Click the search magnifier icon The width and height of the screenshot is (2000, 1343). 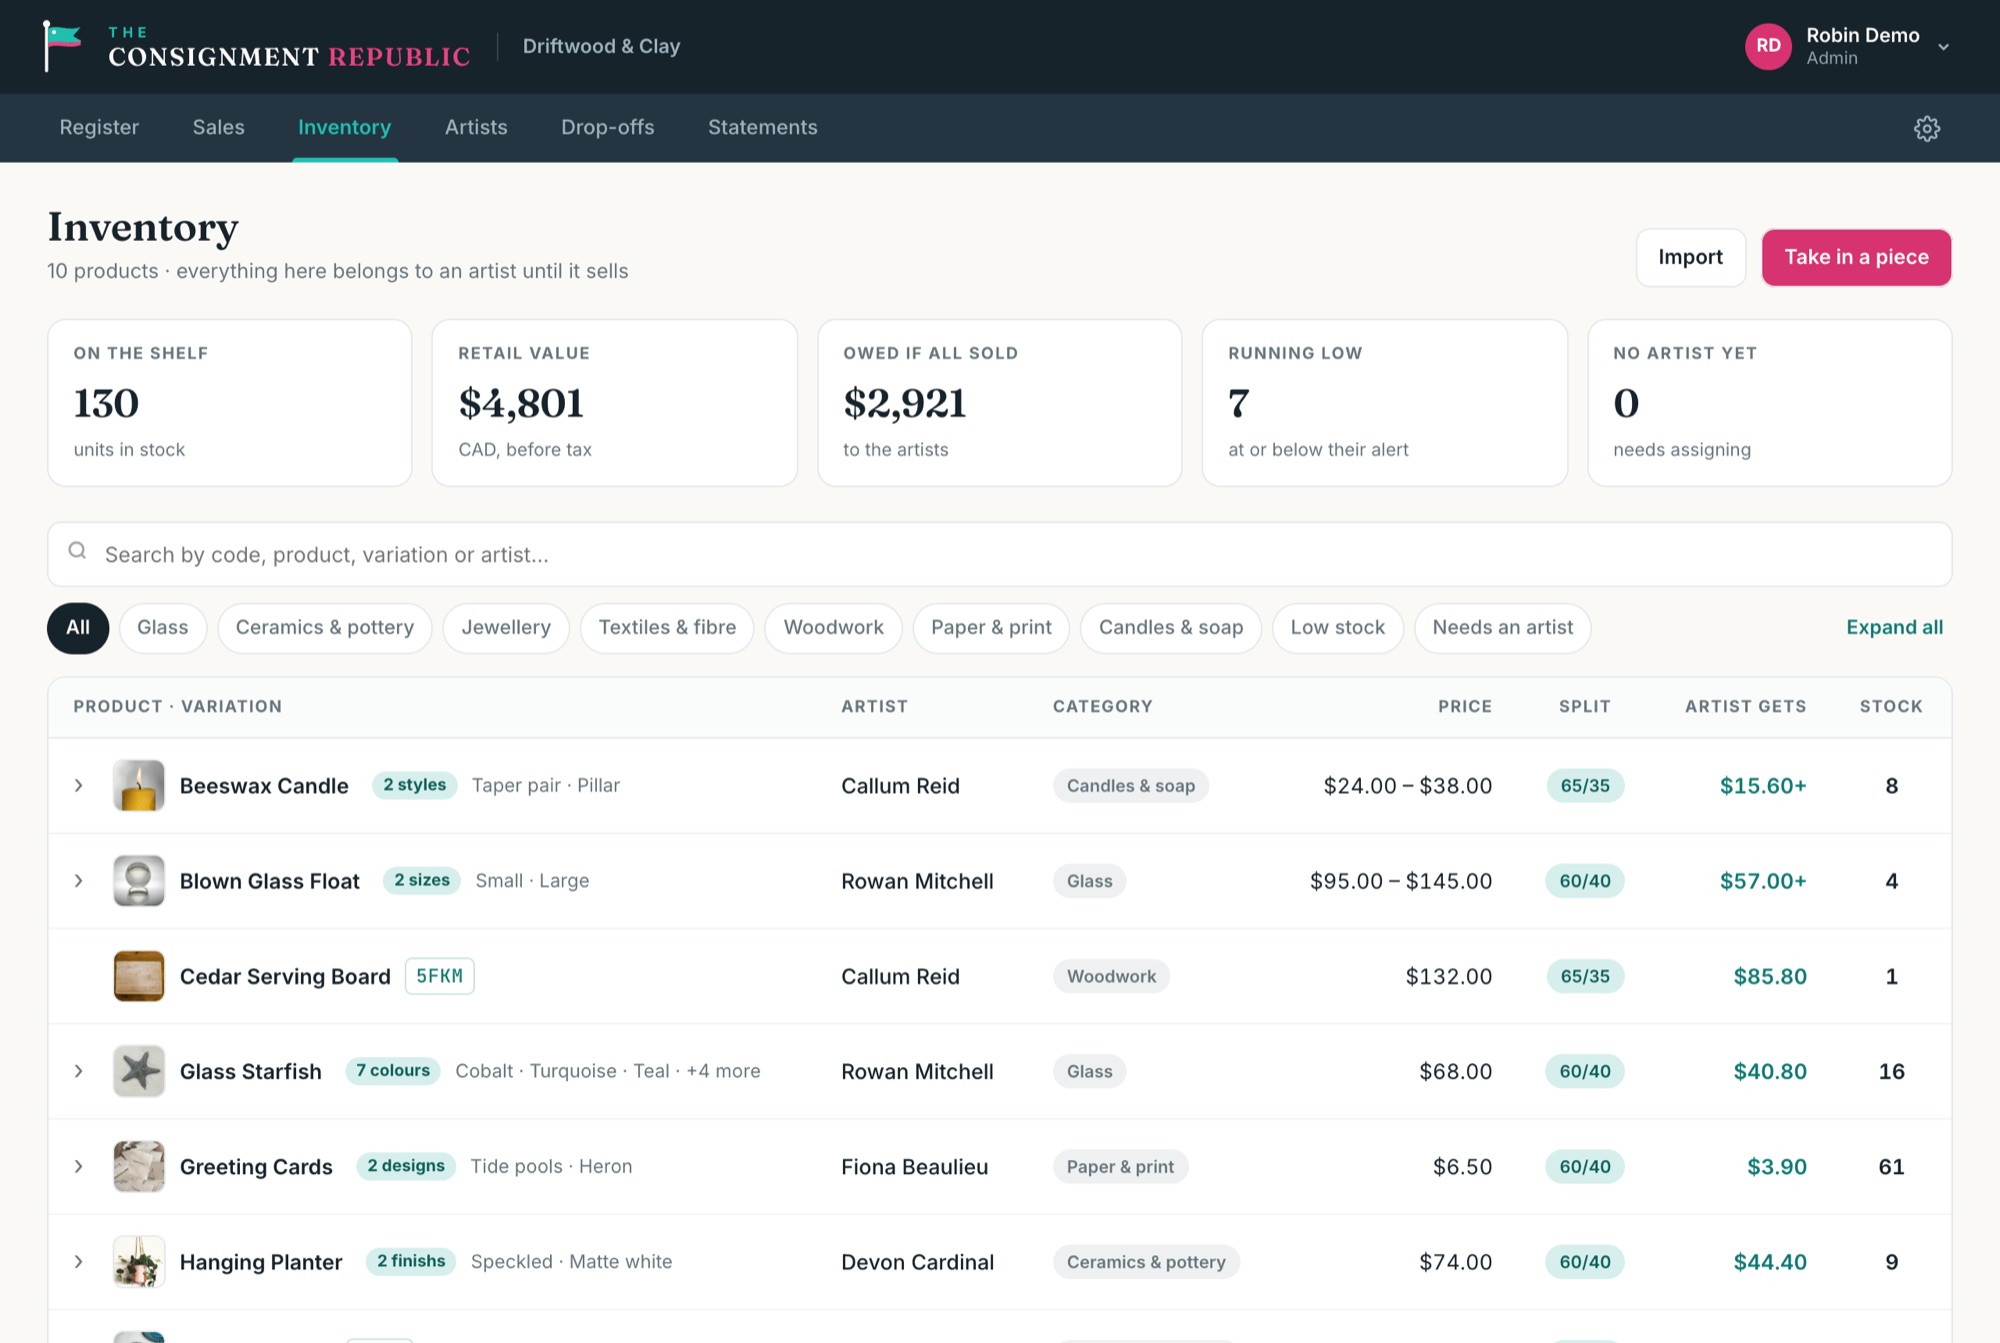(x=77, y=551)
